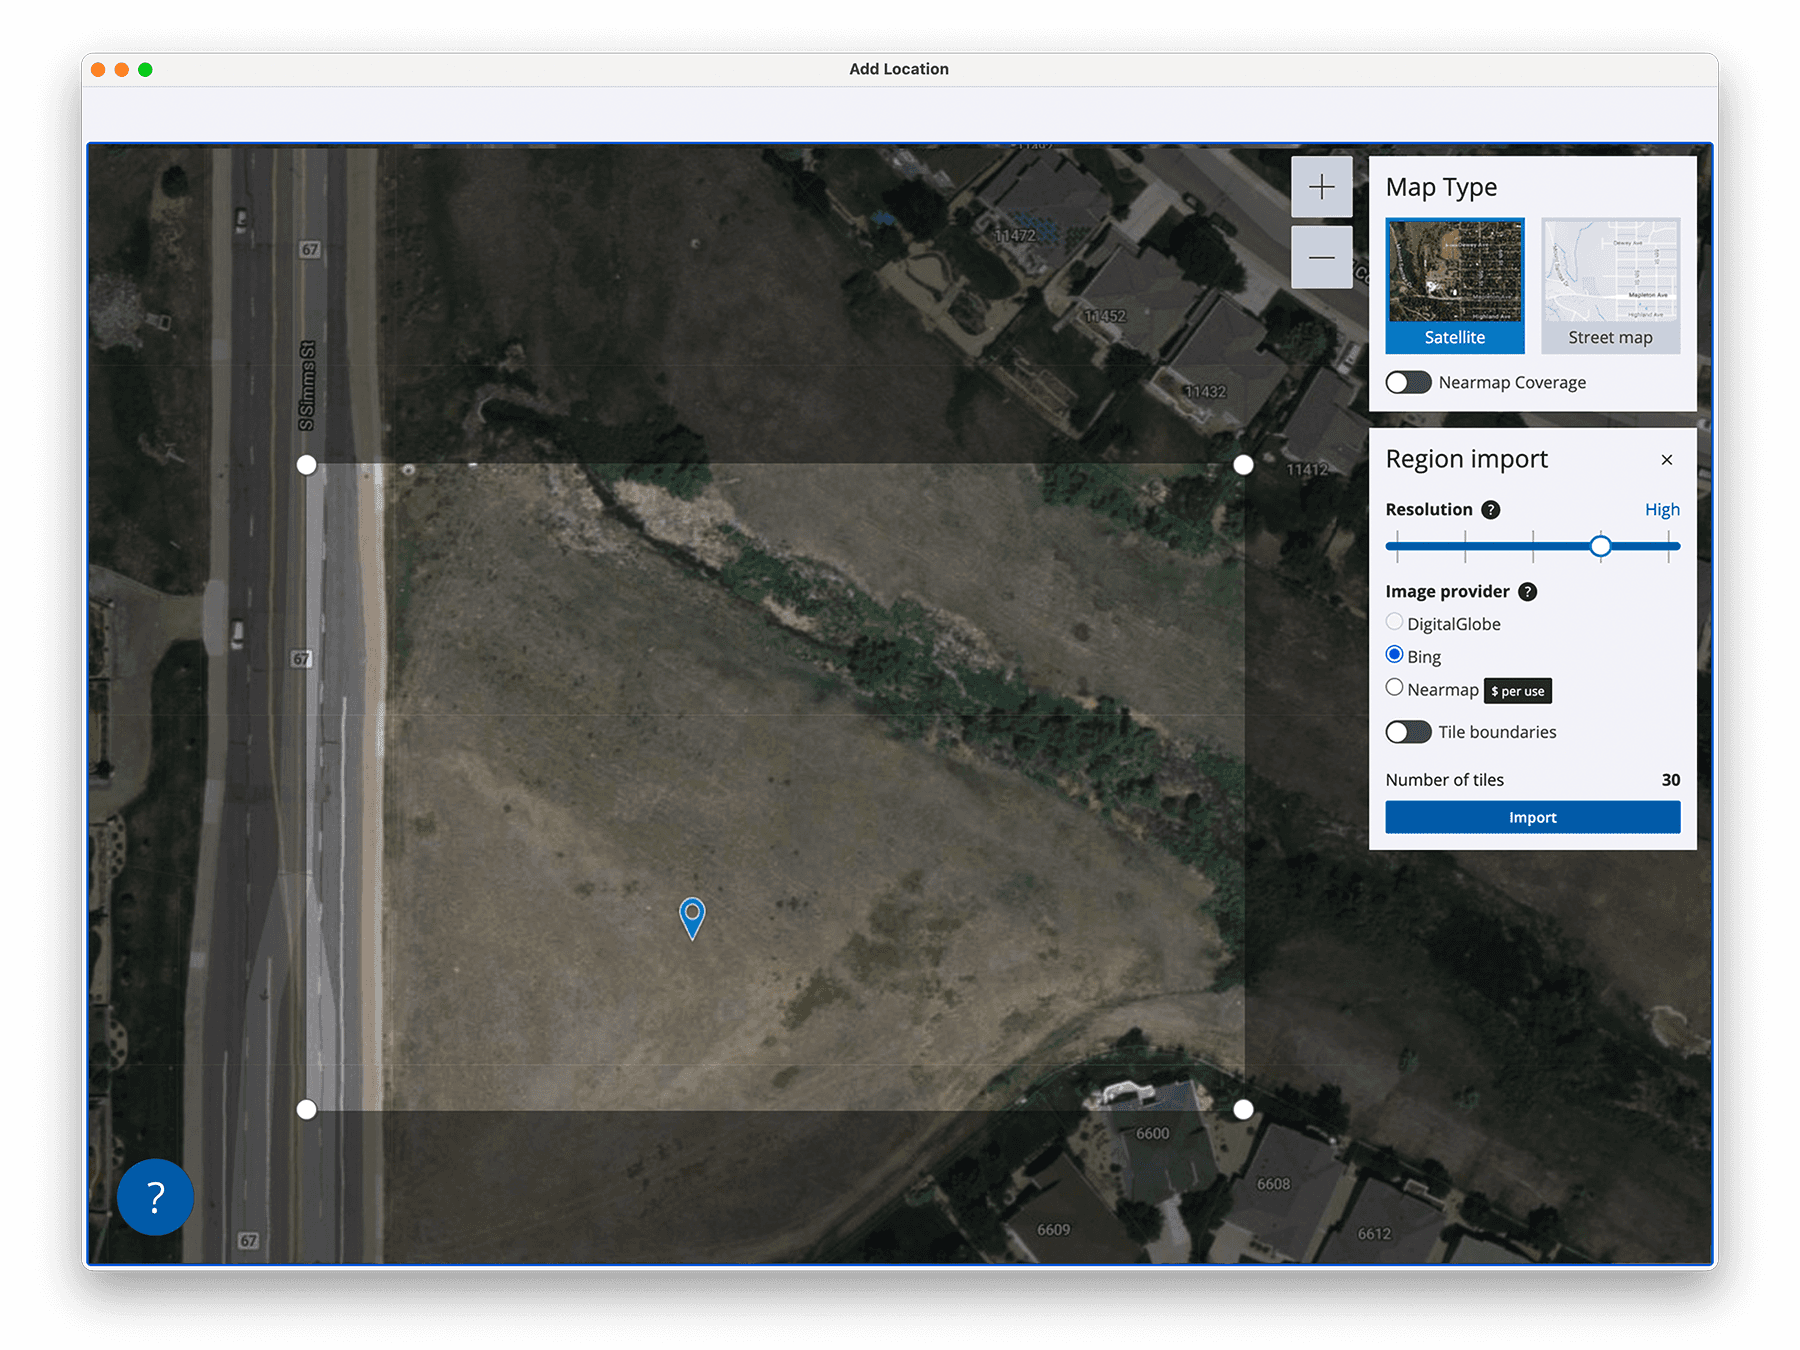Click the zoom out minus button

pyautogui.click(x=1321, y=258)
